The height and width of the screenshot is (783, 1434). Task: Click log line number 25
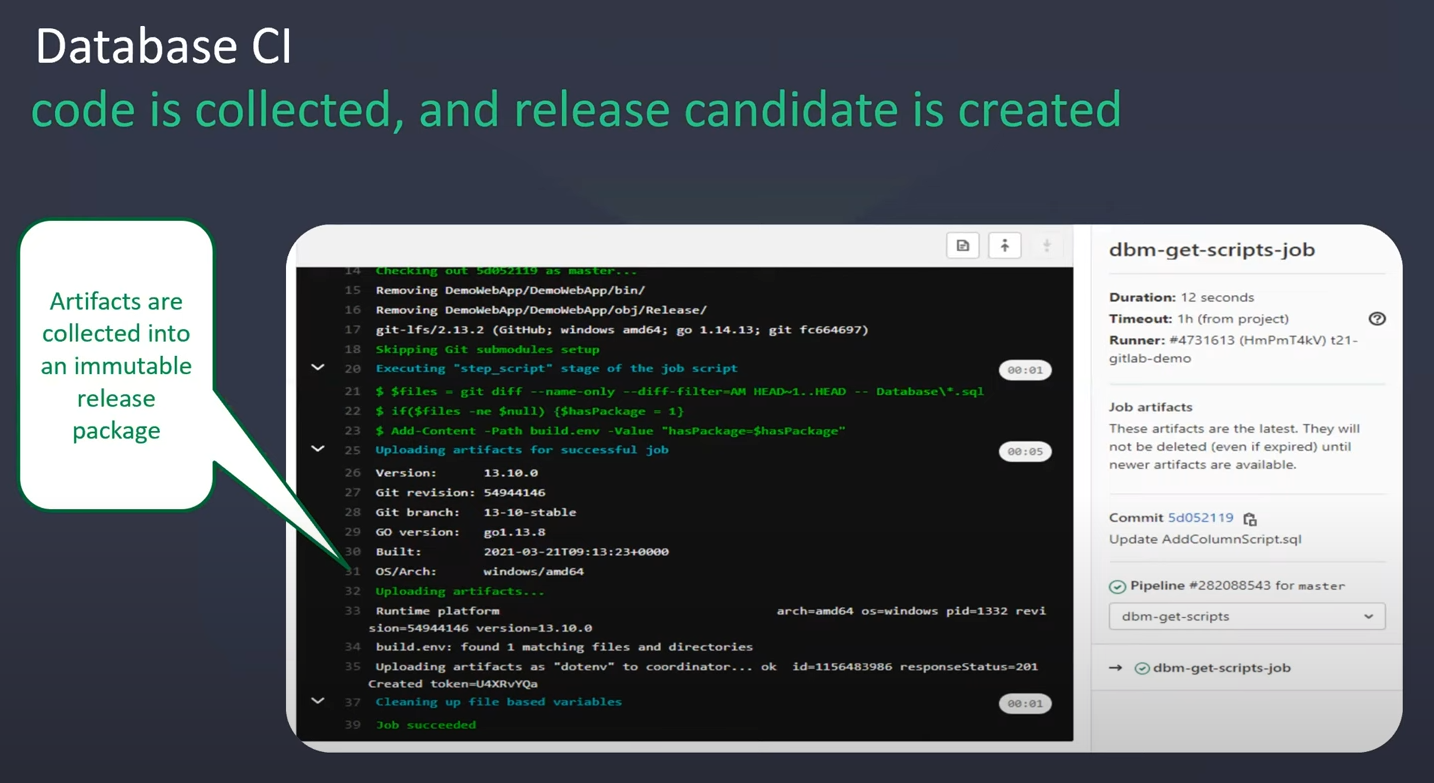(x=352, y=450)
